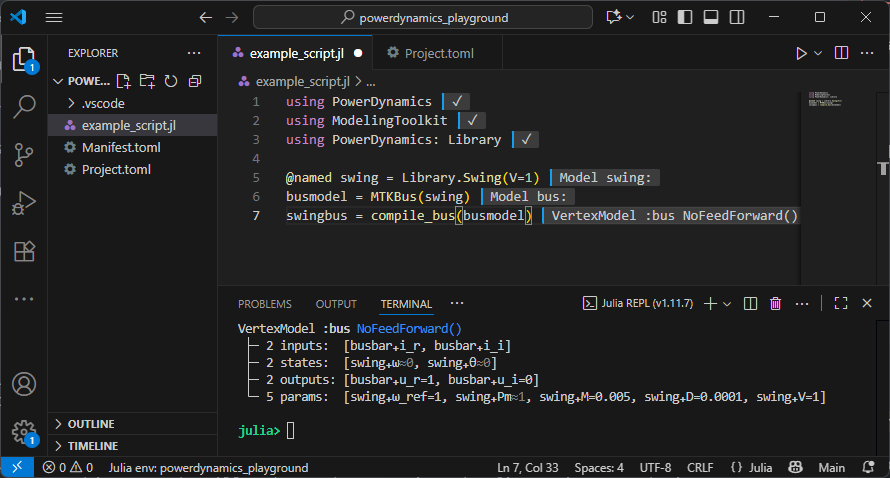Switch to the PROBLEMS panel tab
Screen dimensions: 890x478
[265, 304]
